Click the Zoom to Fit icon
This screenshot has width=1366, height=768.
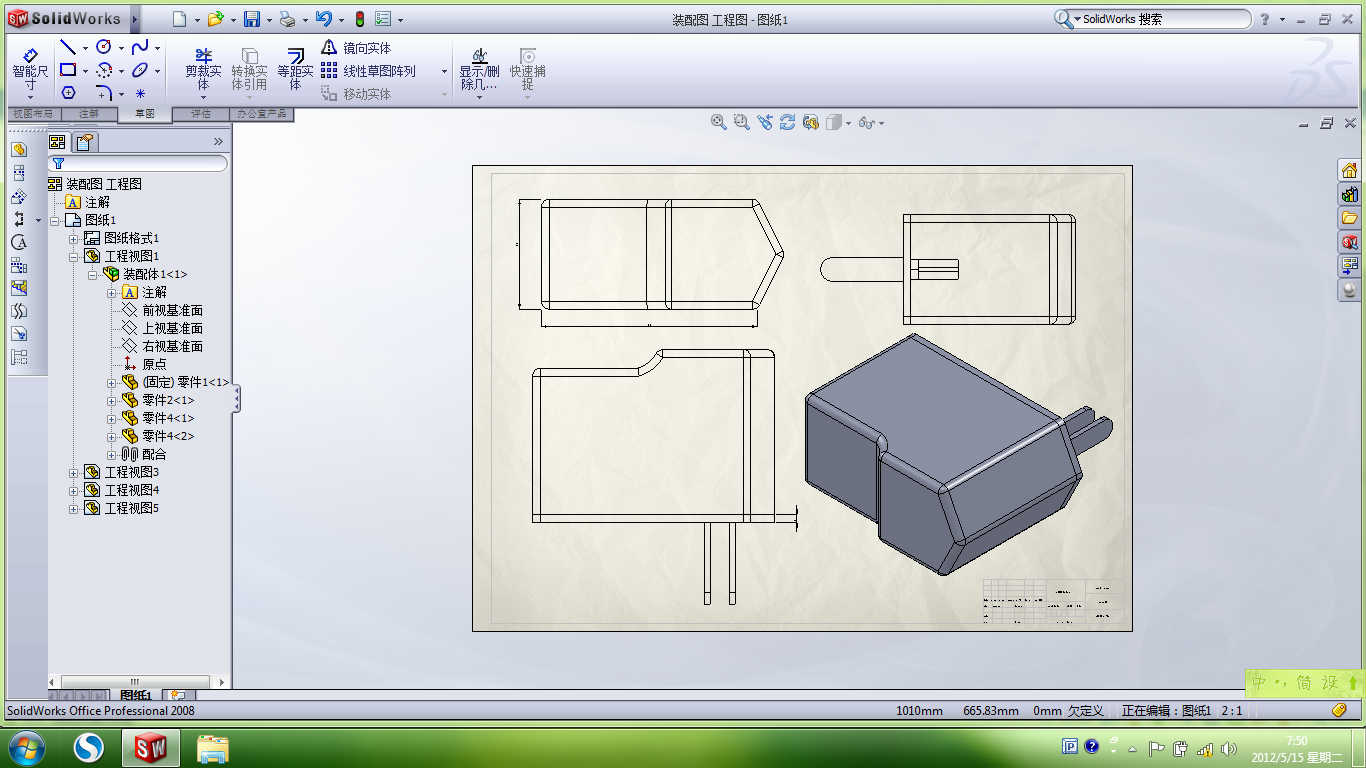click(x=718, y=122)
